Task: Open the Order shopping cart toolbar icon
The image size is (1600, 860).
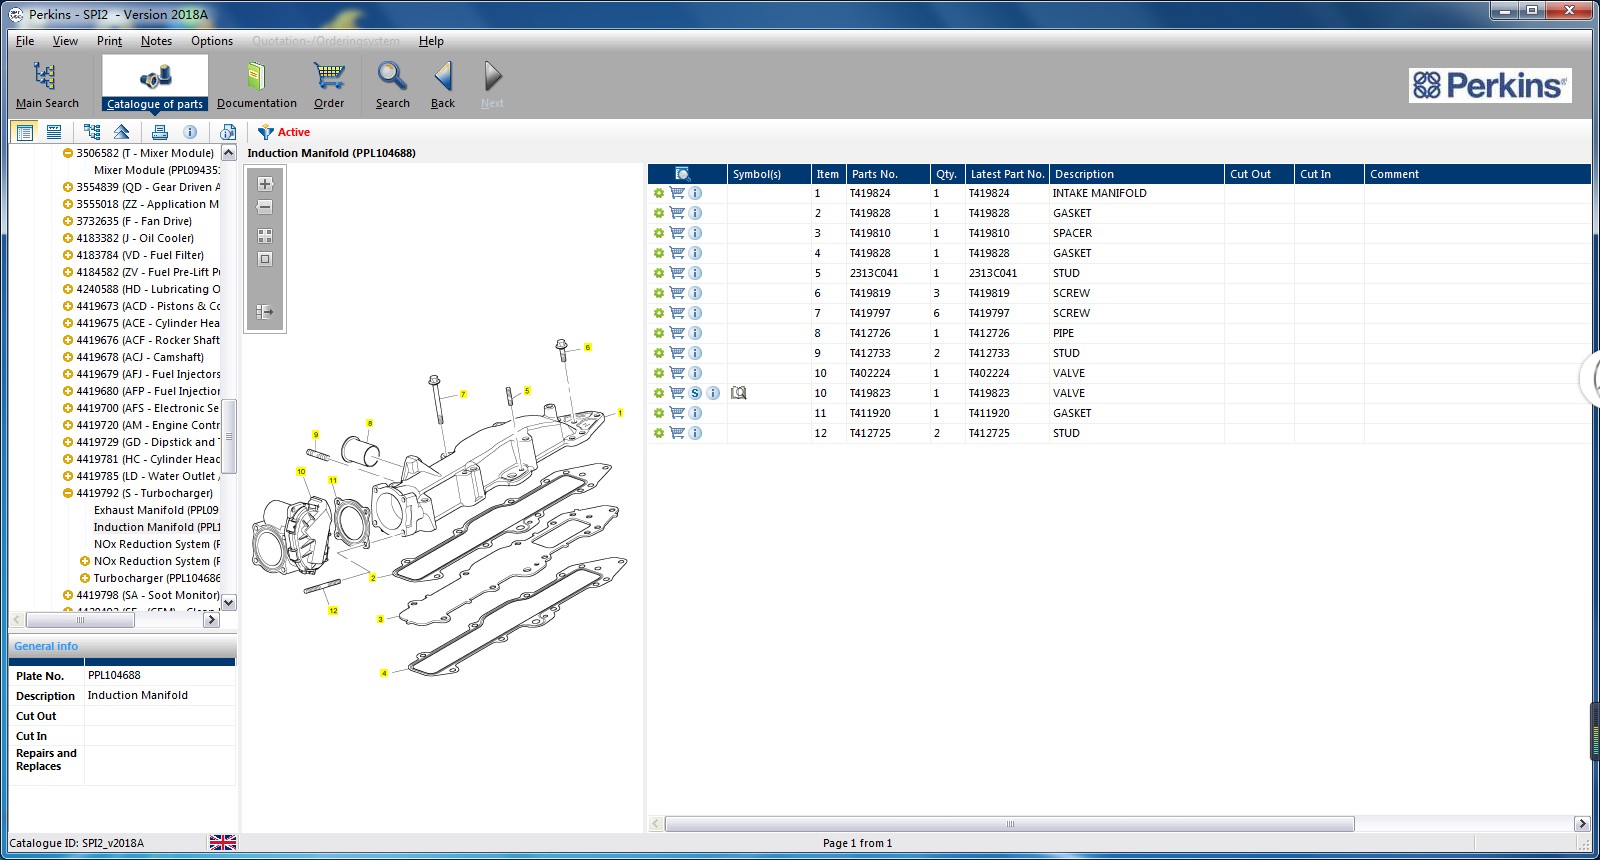Action: coord(329,76)
